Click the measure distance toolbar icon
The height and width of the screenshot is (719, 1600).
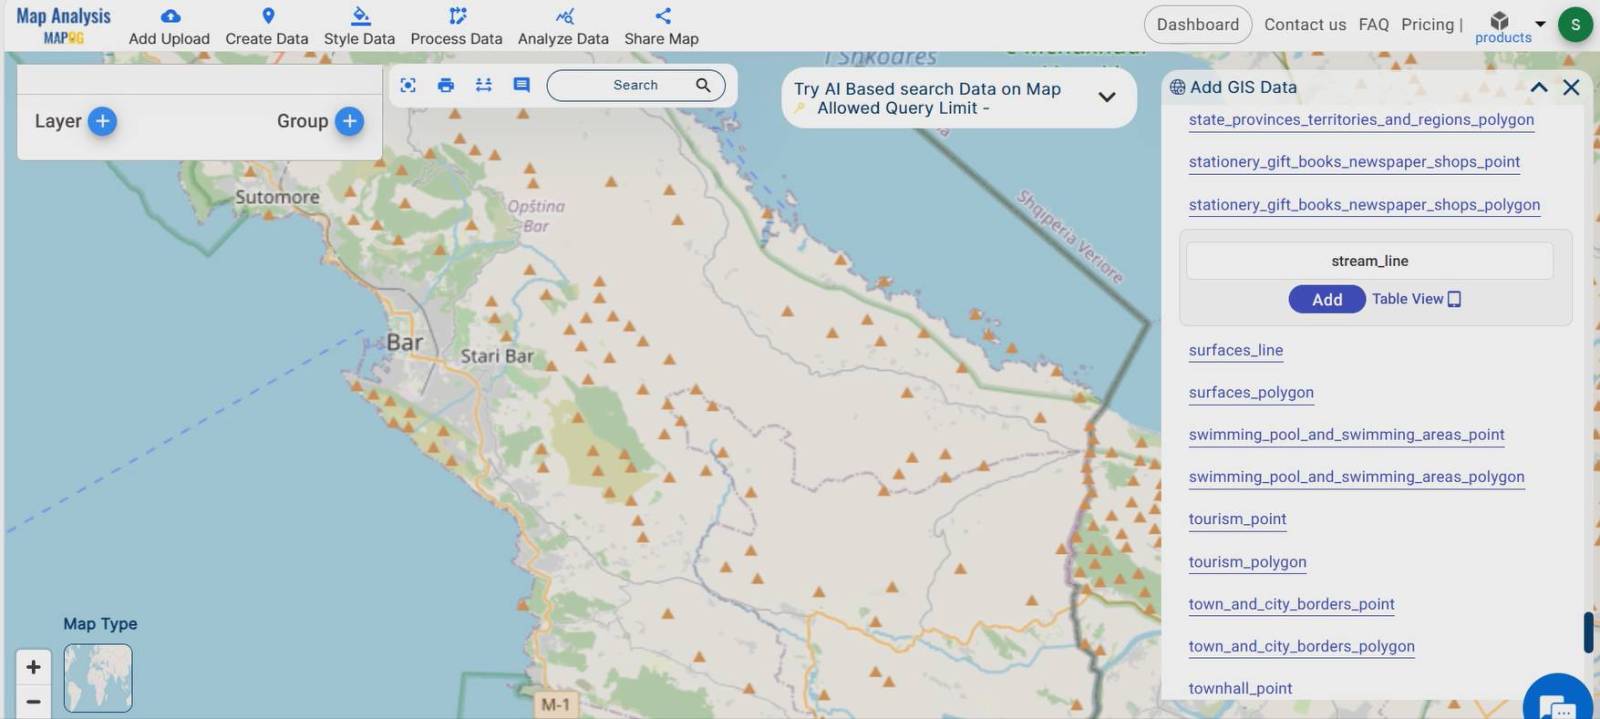484,85
